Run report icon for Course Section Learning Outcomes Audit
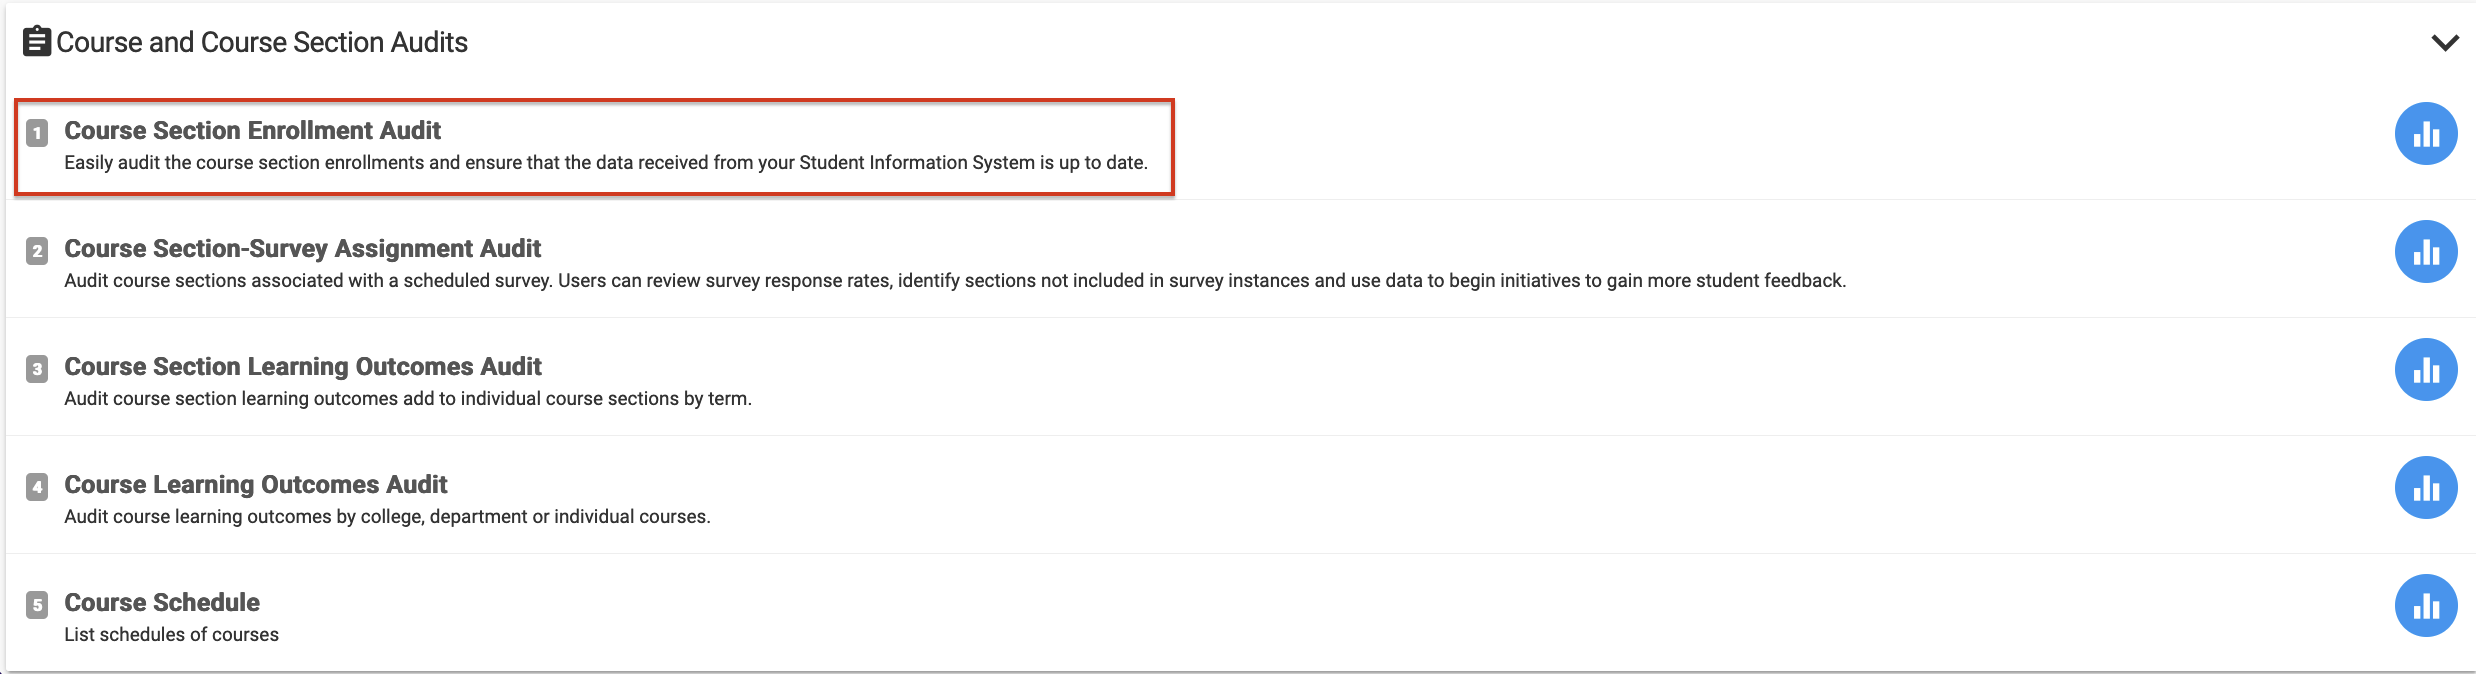This screenshot has width=2476, height=674. 2425,369
